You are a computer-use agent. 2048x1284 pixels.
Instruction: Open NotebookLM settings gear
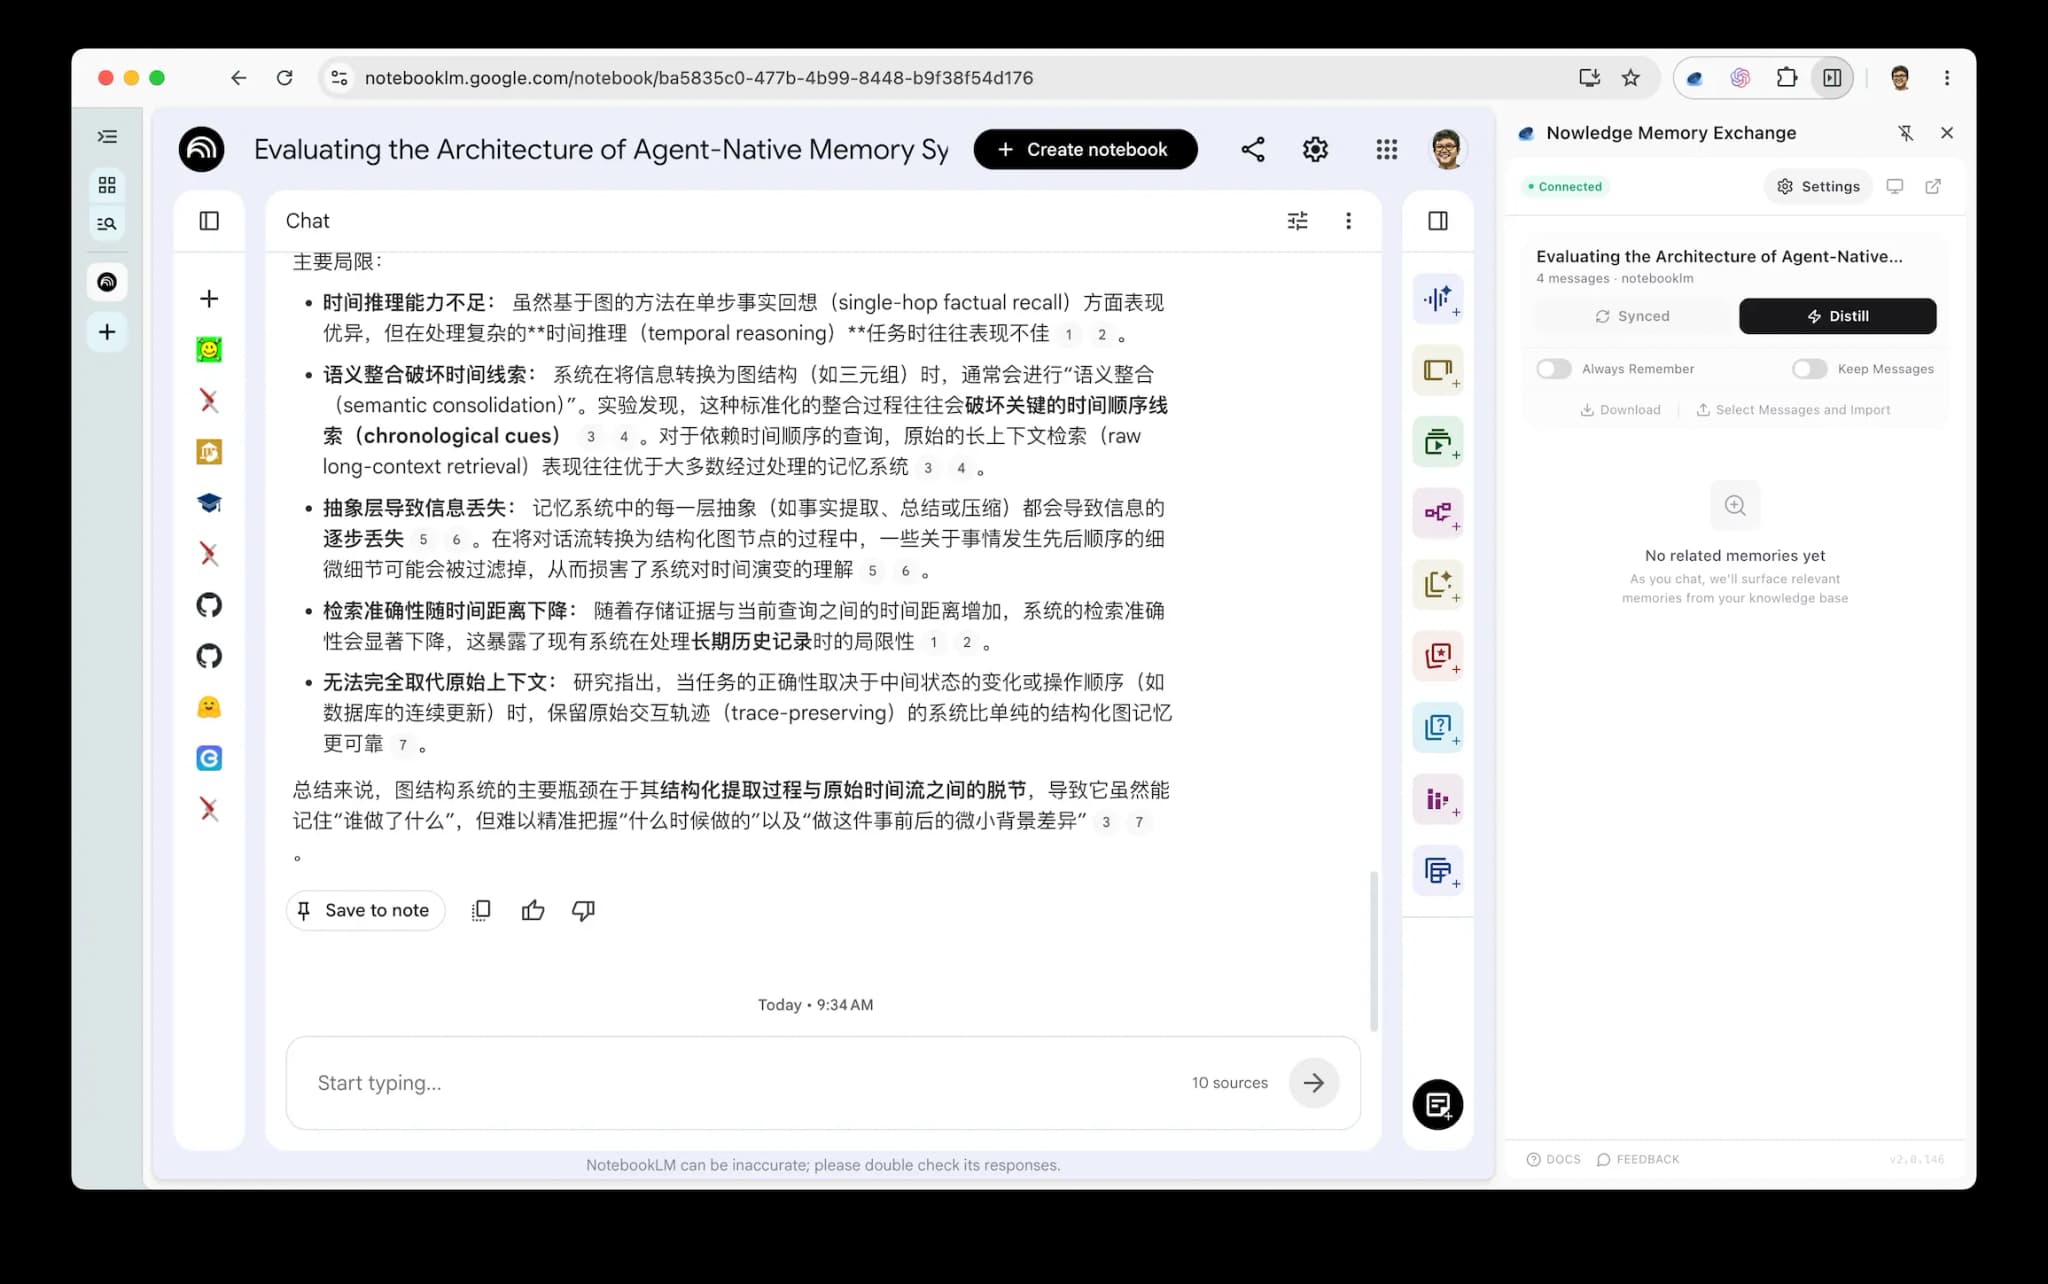pyautogui.click(x=1315, y=150)
